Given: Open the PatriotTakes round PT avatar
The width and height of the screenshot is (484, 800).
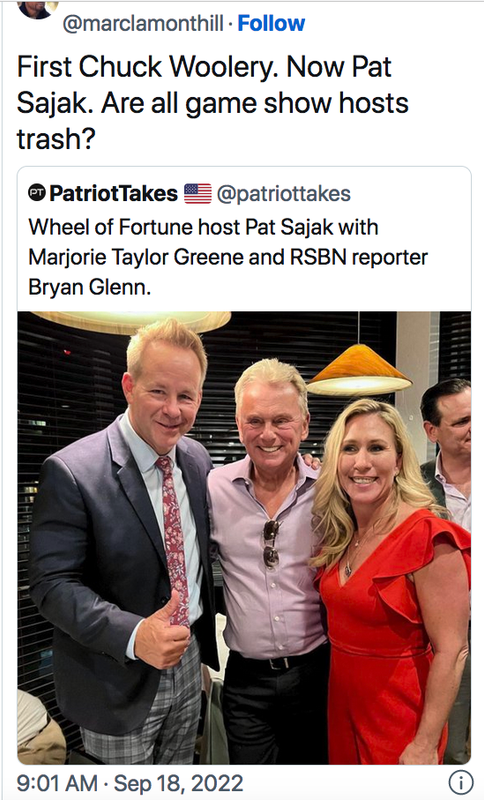Looking at the screenshot, I should [37, 193].
